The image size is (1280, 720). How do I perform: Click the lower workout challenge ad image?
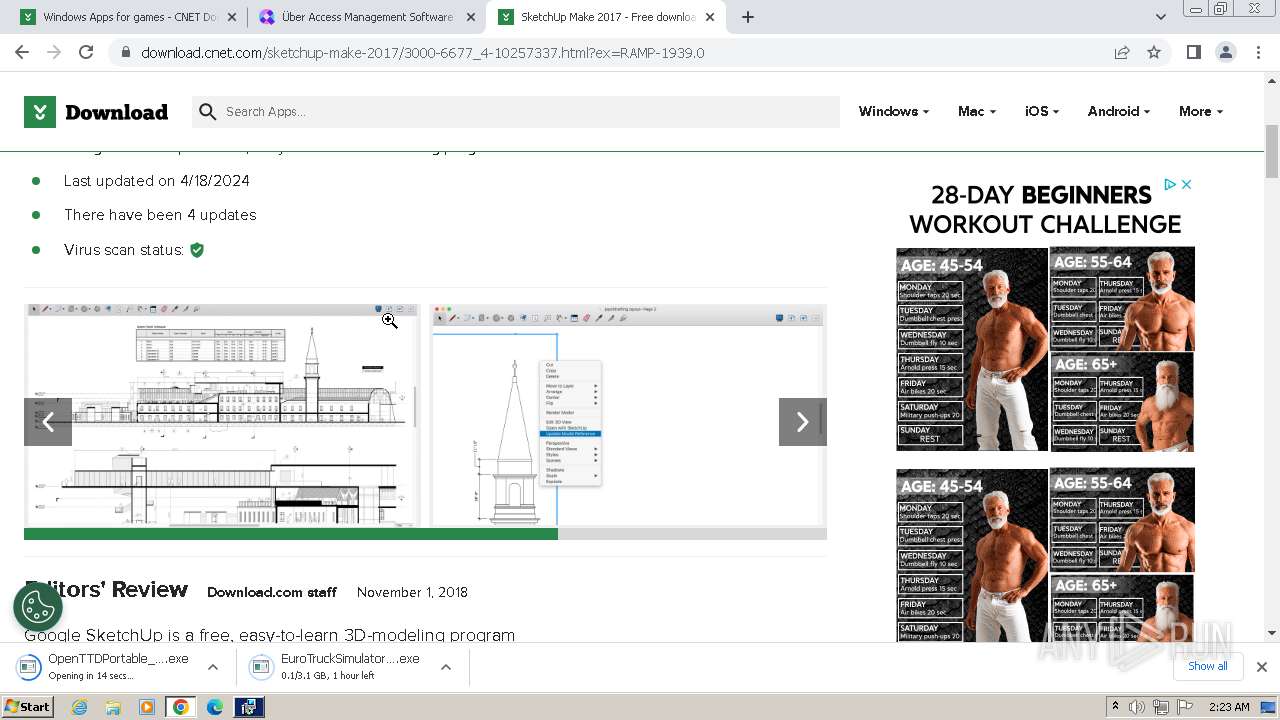1045,555
